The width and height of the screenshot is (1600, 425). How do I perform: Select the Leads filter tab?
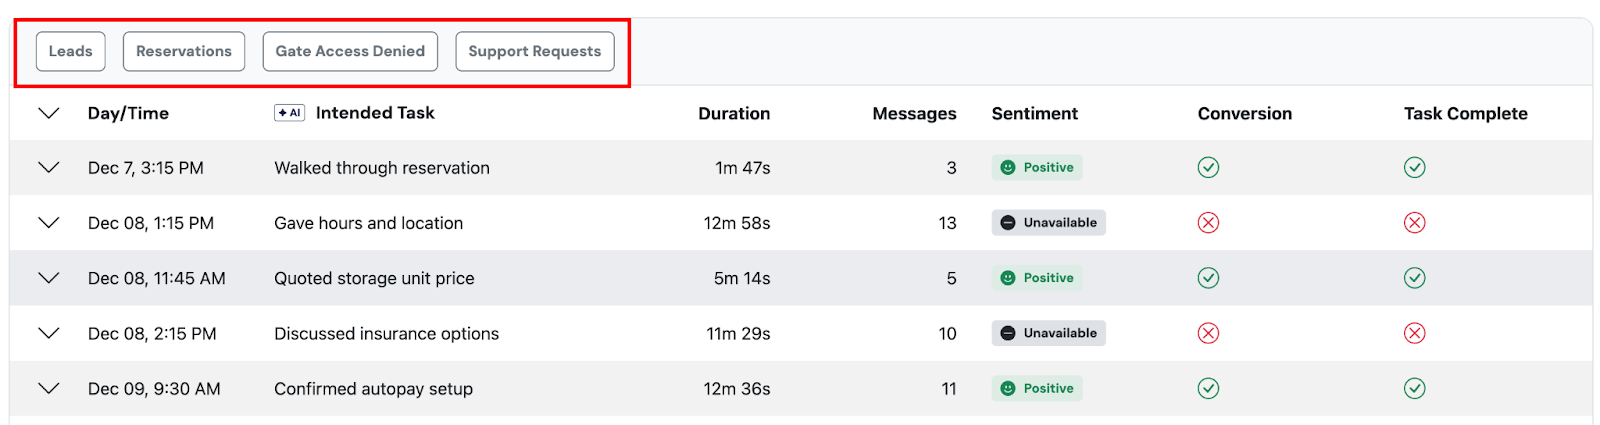[x=71, y=51]
